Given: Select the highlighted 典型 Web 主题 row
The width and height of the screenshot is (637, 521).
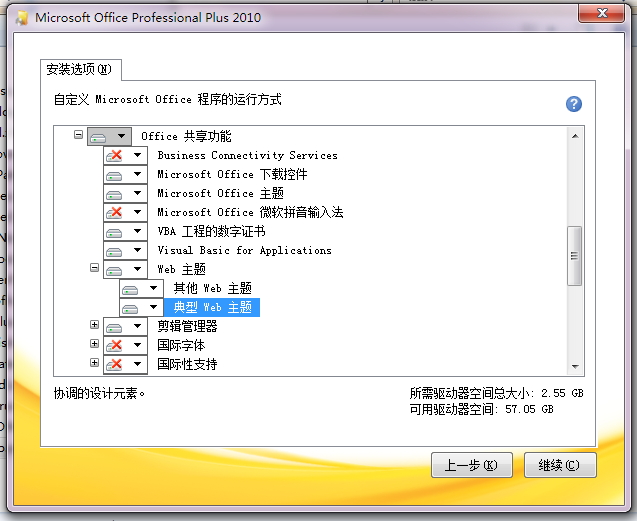Looking at the screenshot, I should (212, 307).
